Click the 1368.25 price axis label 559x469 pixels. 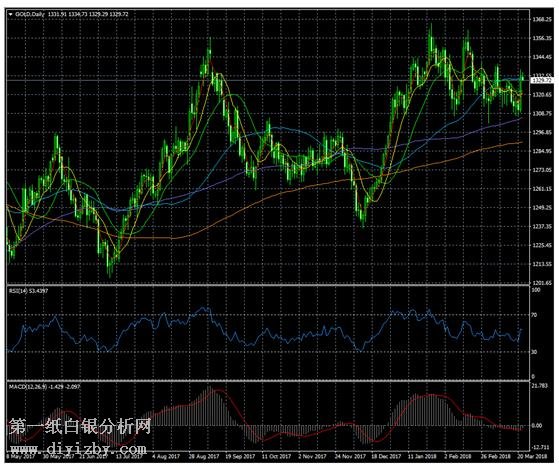(x=542, y=19)
